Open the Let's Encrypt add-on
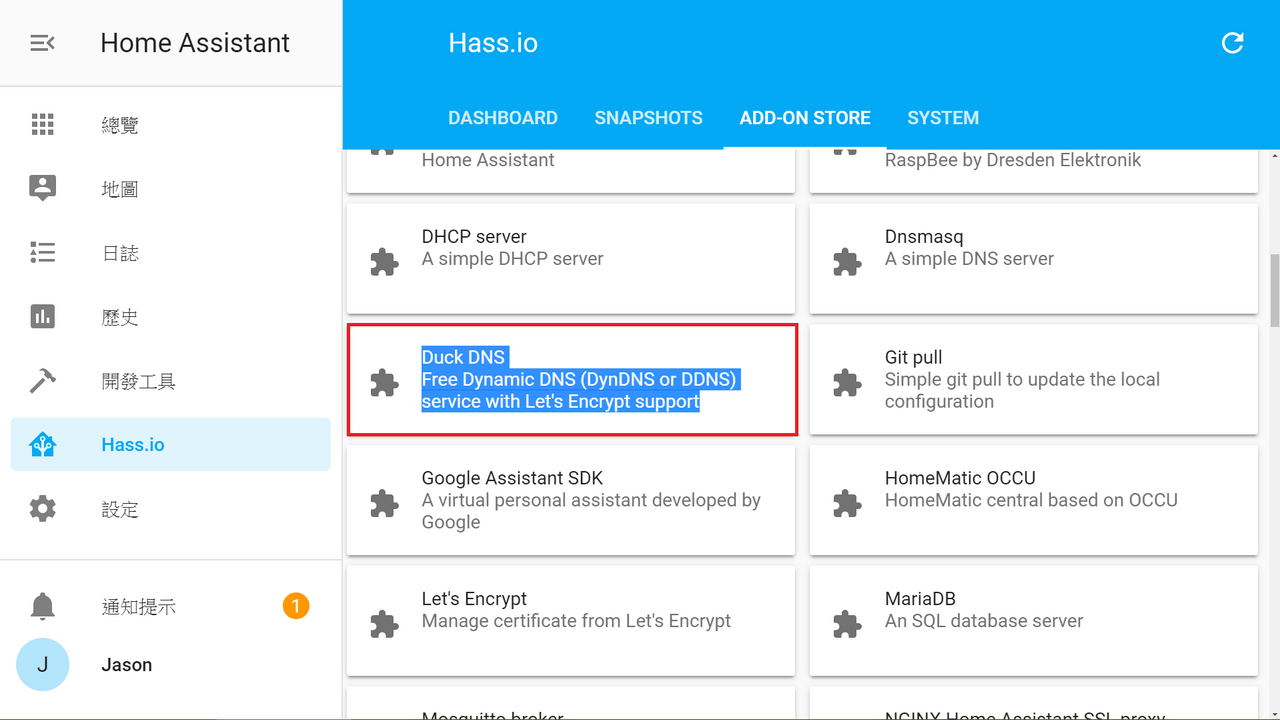The width and height of the screenshot is (1280, 720). click(x=571, y=622)
